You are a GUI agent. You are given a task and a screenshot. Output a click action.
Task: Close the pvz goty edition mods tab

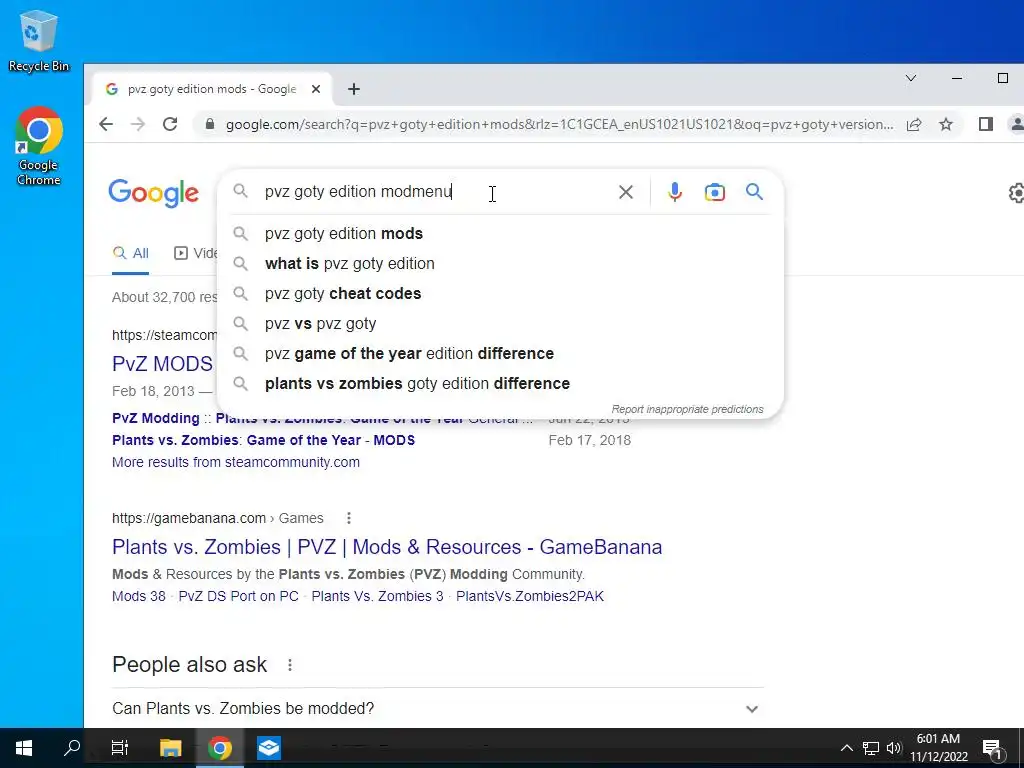coord(316,89)
